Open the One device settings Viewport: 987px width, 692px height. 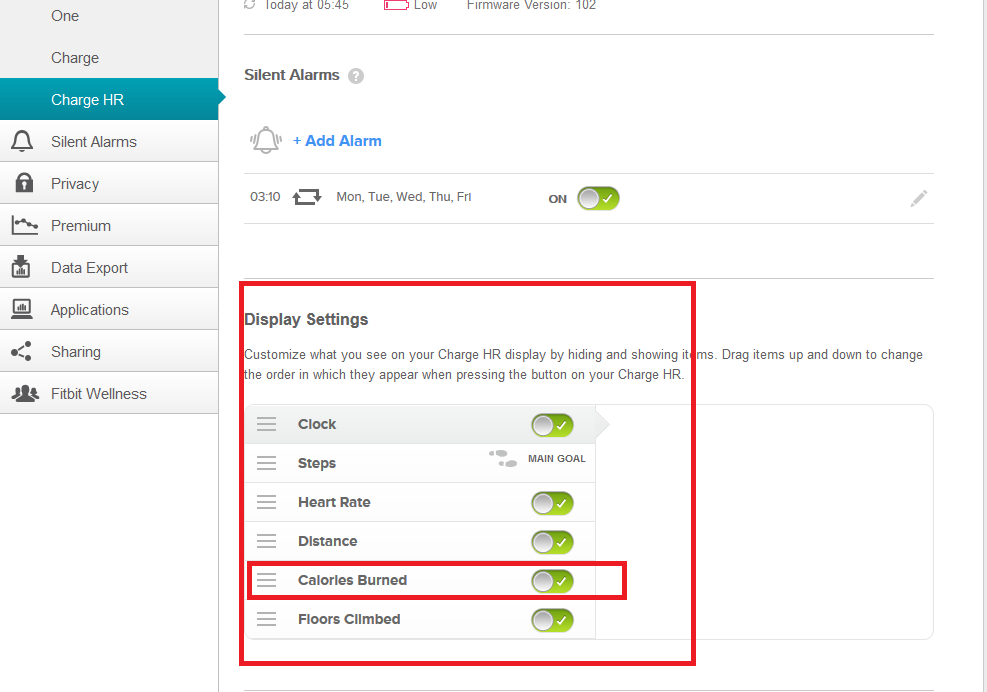click(x=109, y=16)
